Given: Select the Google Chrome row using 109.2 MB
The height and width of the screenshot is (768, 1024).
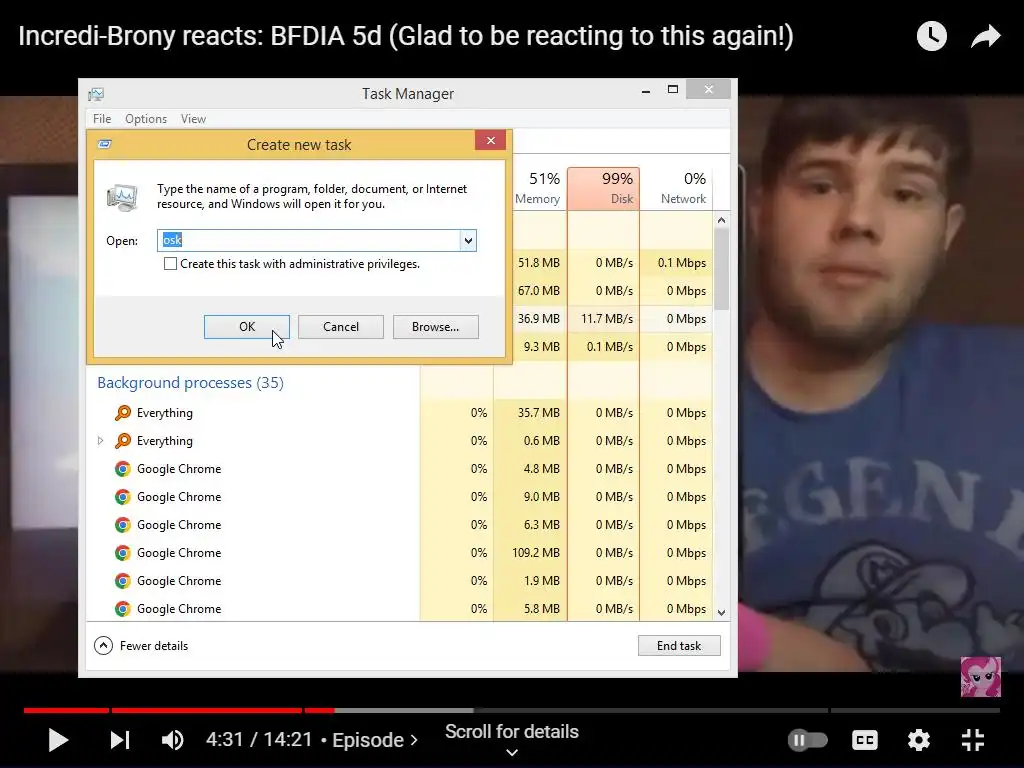Looking at the screenshot, I should click(400, 553).
